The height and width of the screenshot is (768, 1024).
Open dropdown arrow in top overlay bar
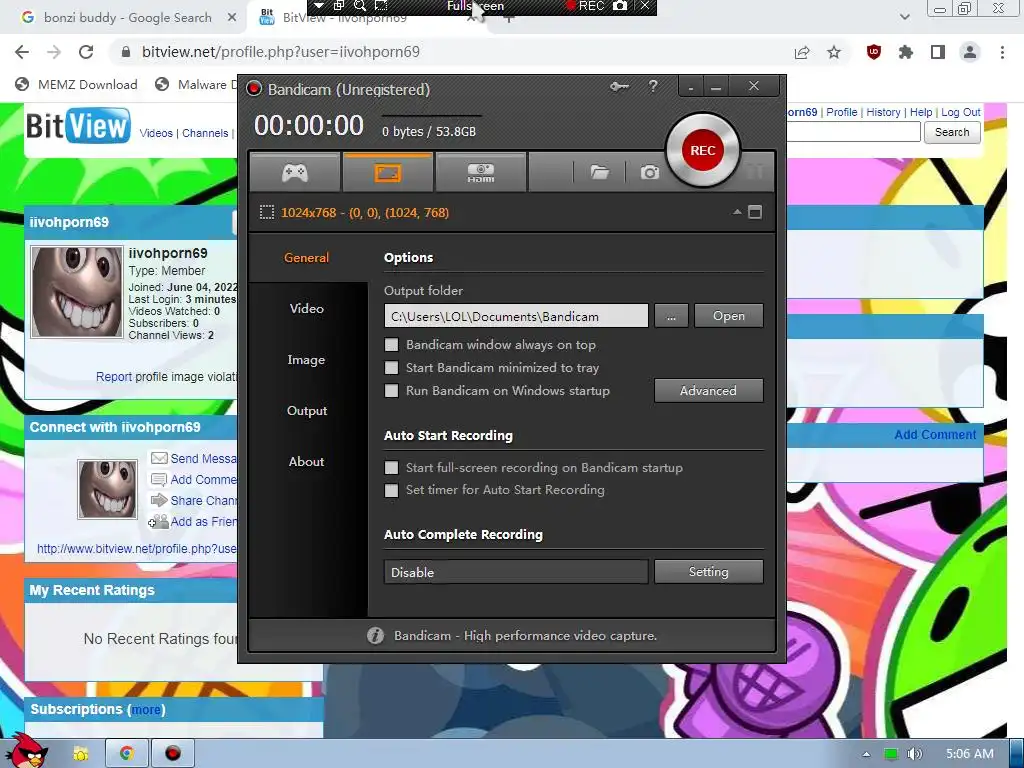318,6
